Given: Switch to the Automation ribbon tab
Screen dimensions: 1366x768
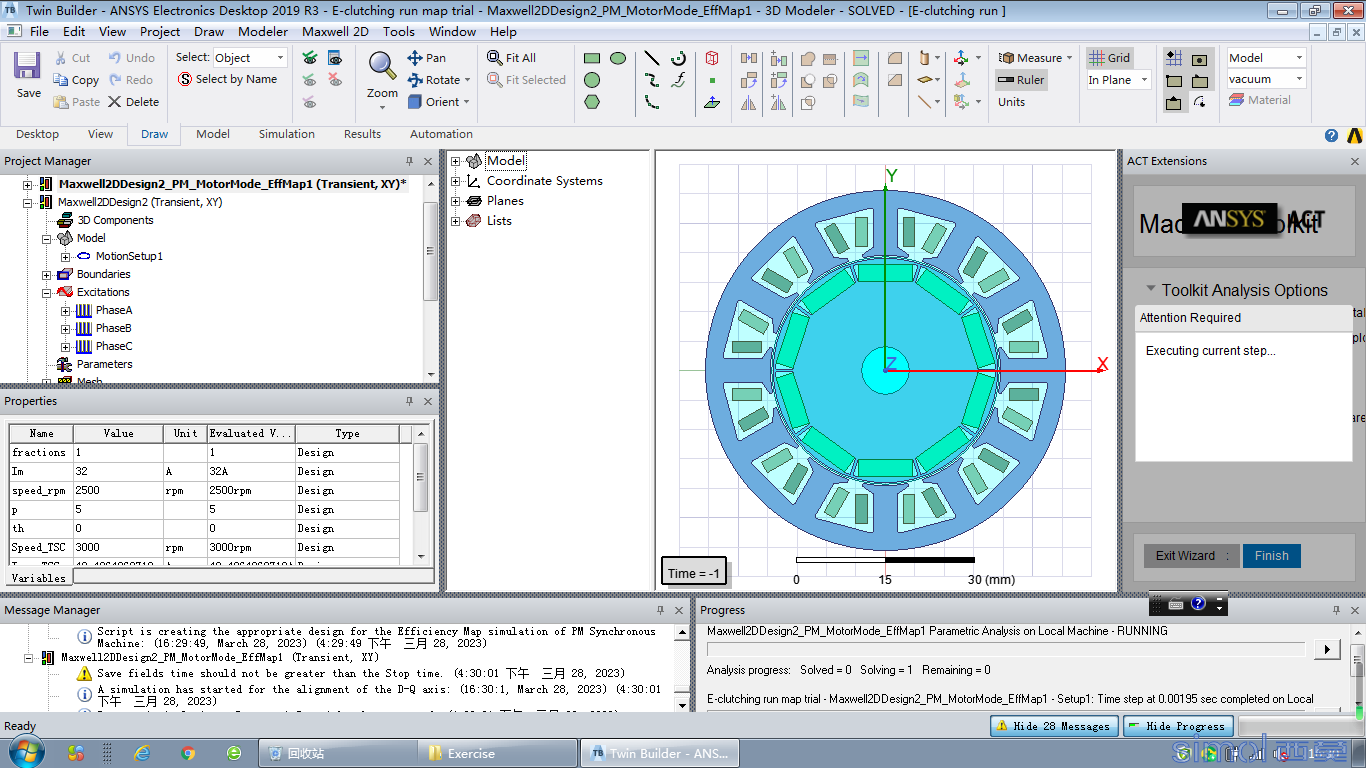Looking at the screenshot, I should click(x=441, y=134).
